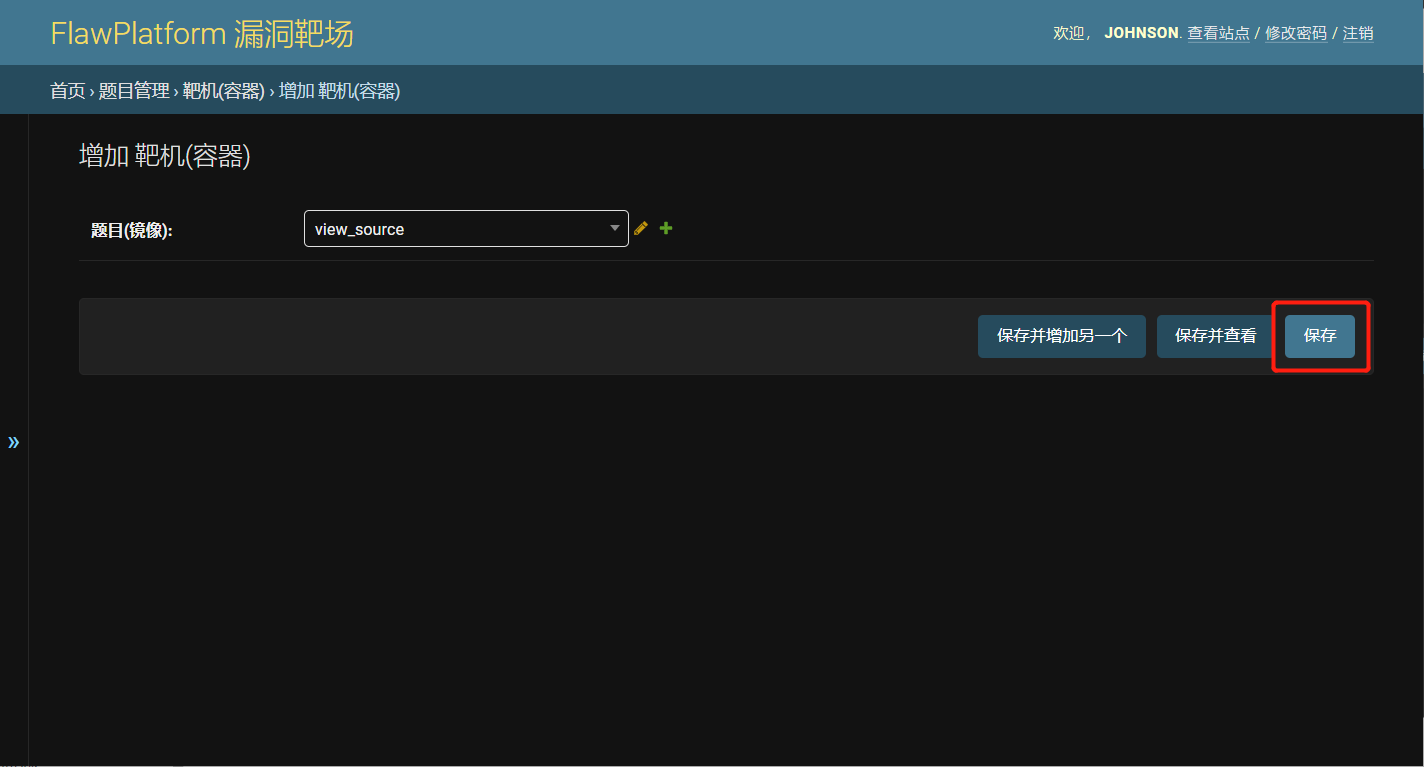The height and width of the screenshot is (767, 1424).
Task: Click the JOHNSON username text
Action: (x=1141, y=33)
